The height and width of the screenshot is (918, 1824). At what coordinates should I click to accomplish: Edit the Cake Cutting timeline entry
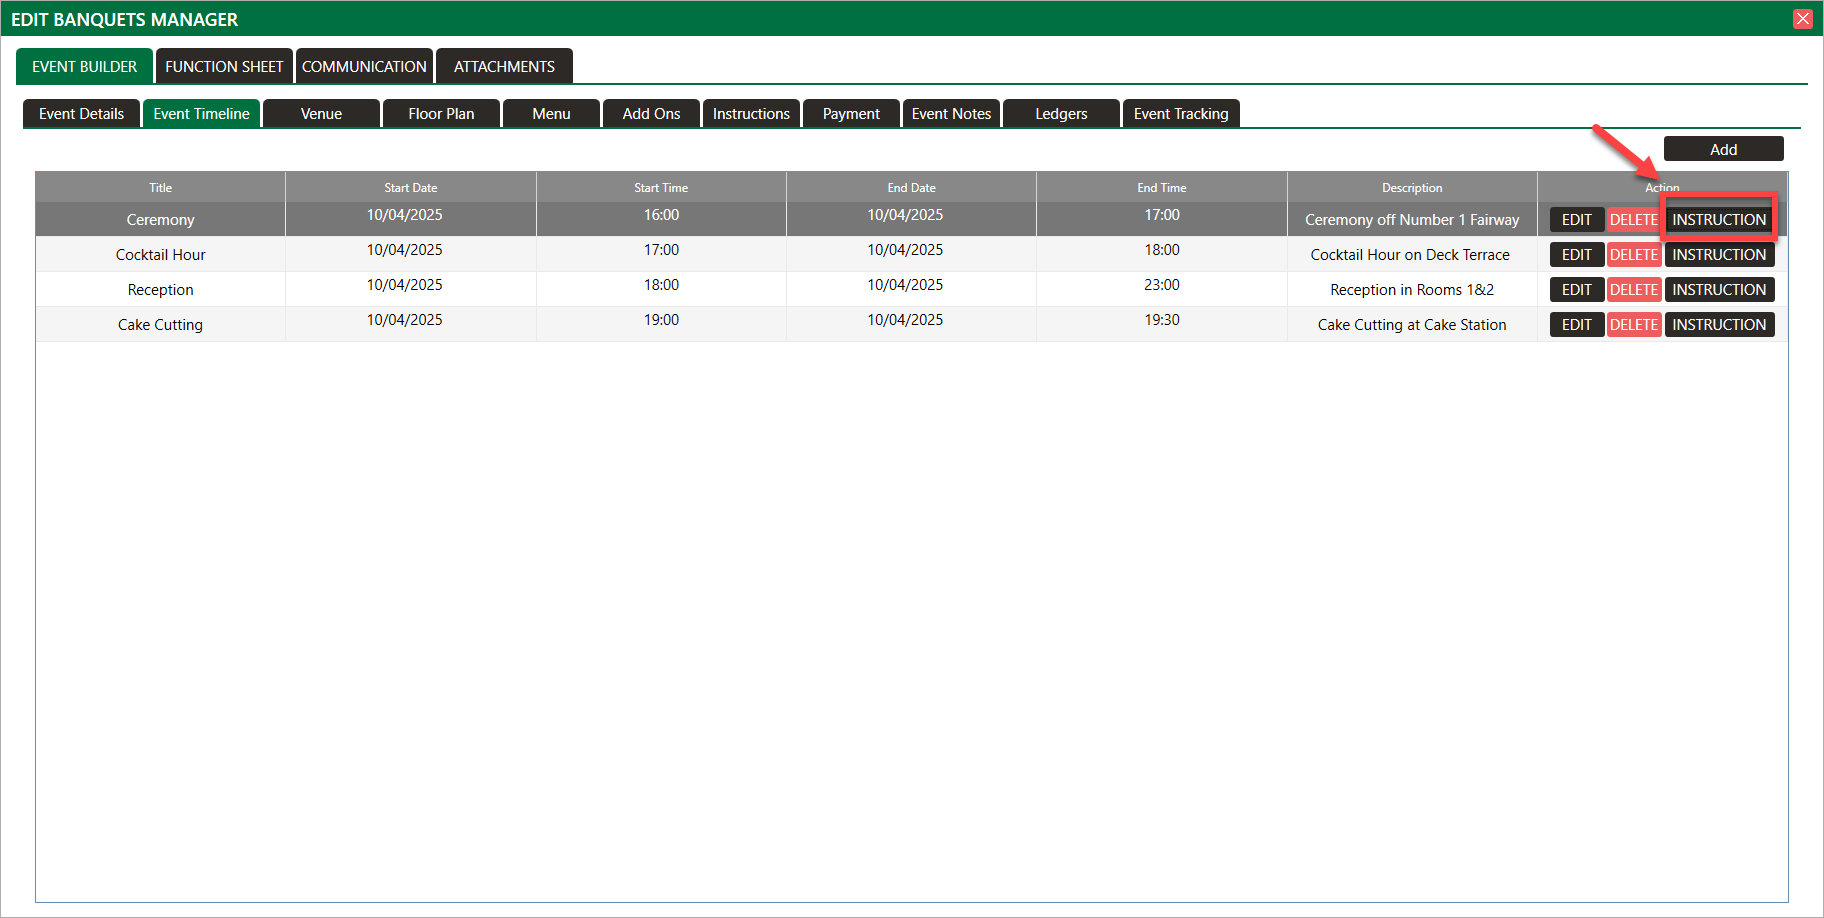tap(1577, 324)
